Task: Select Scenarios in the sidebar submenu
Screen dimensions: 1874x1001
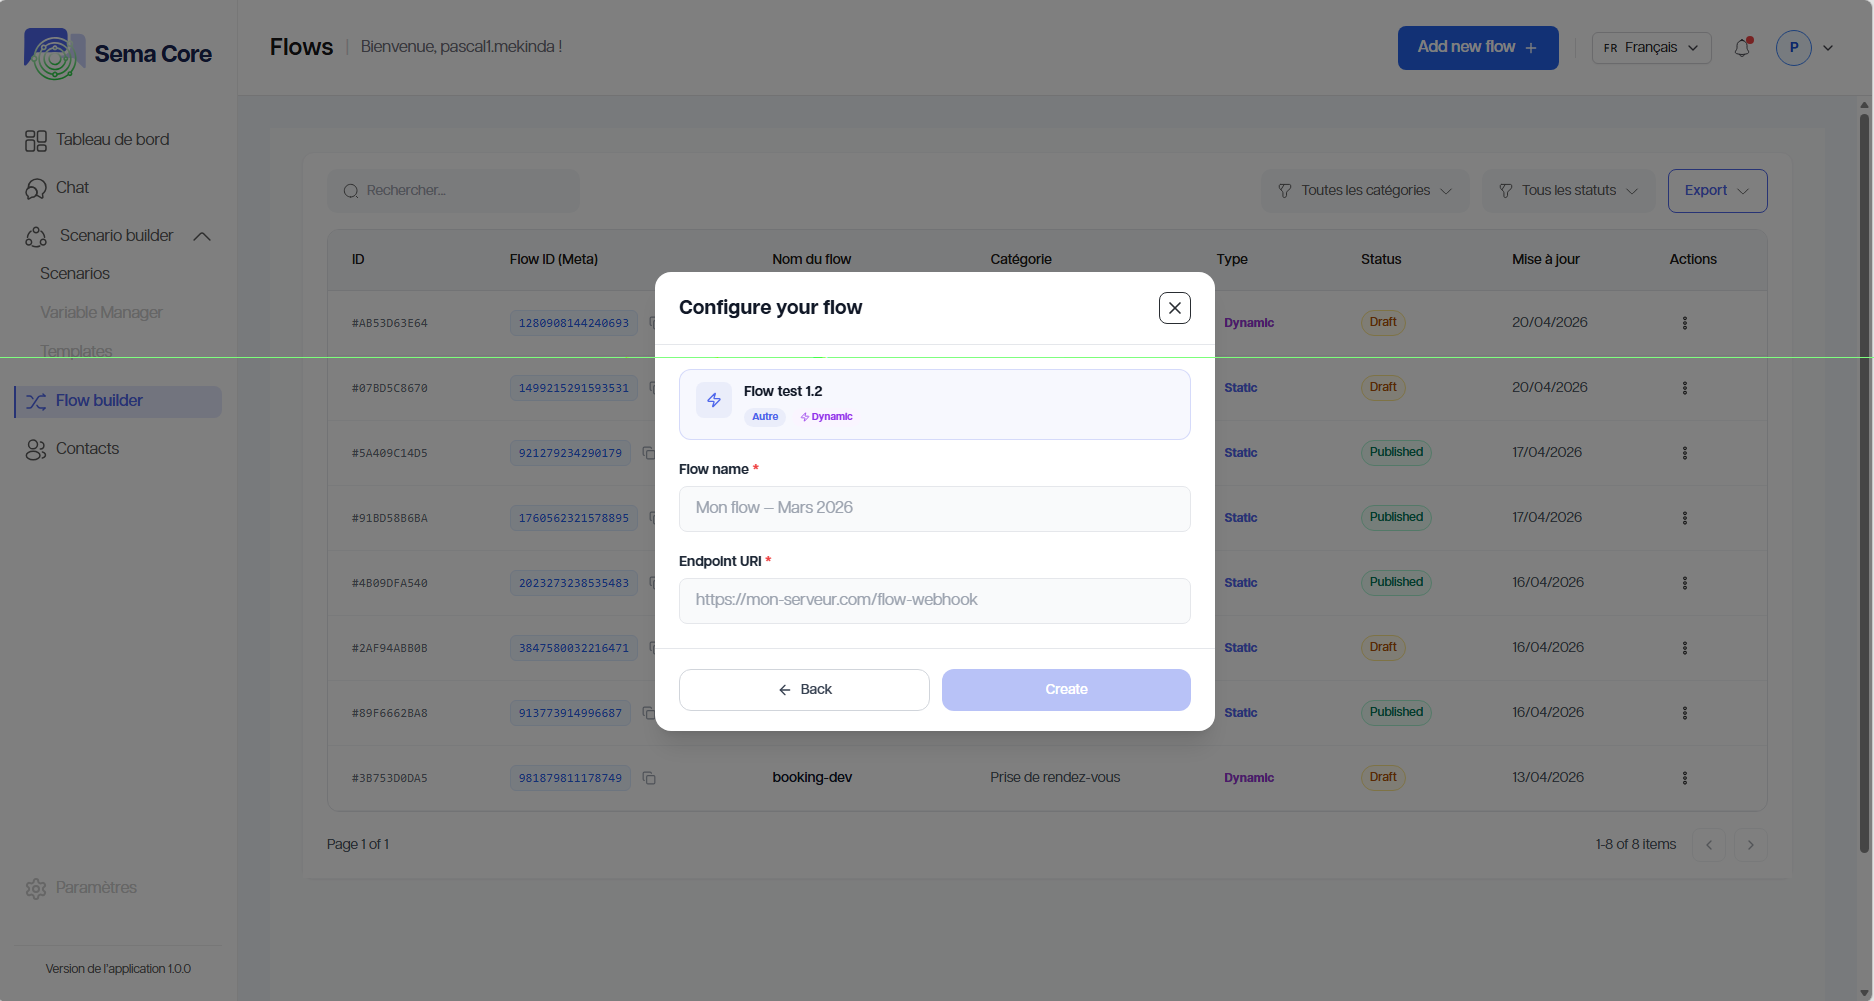Action: coord(75,274)
